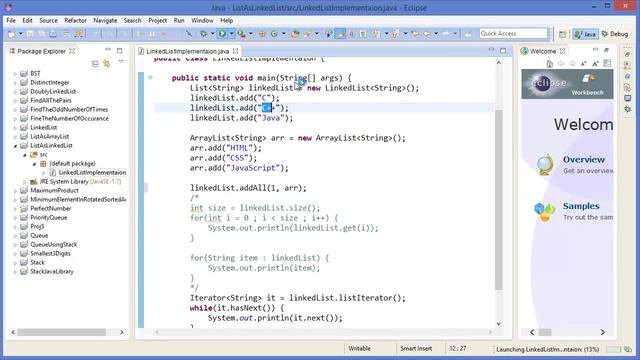The height and width of the screenshot is (360, 640).
Task: Minimize the Package Explorer view
Action: tap(108, 50)
